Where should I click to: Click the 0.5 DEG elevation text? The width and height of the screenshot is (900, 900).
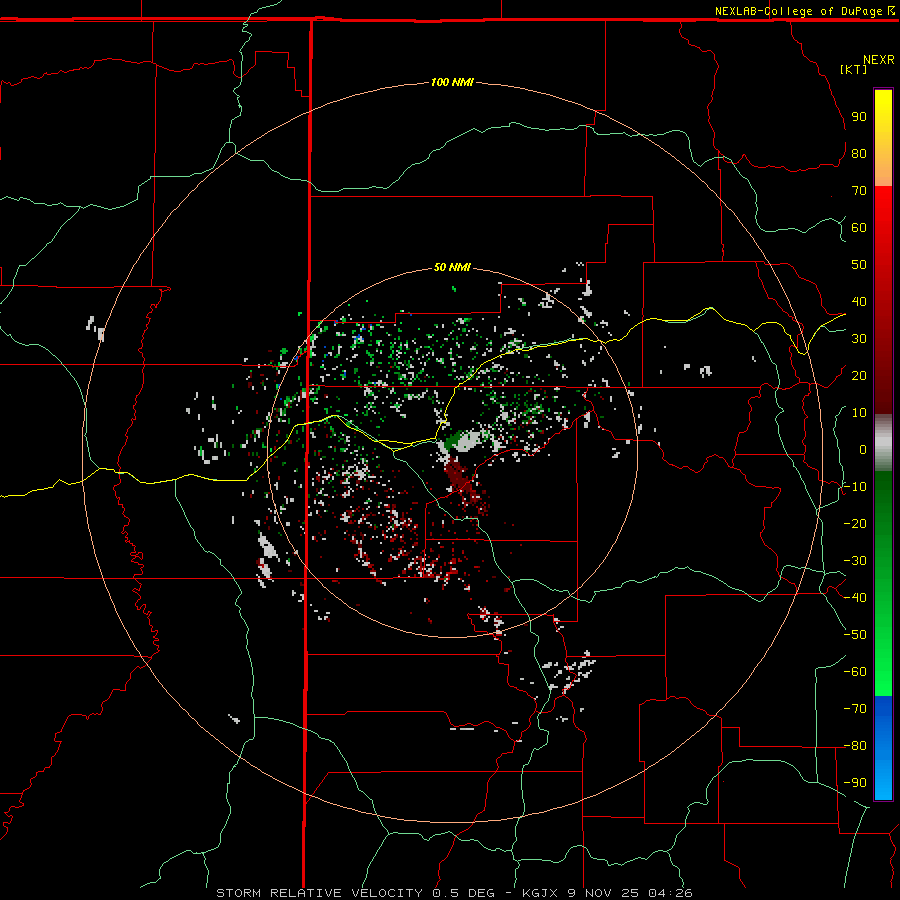[x=463, y=893]
